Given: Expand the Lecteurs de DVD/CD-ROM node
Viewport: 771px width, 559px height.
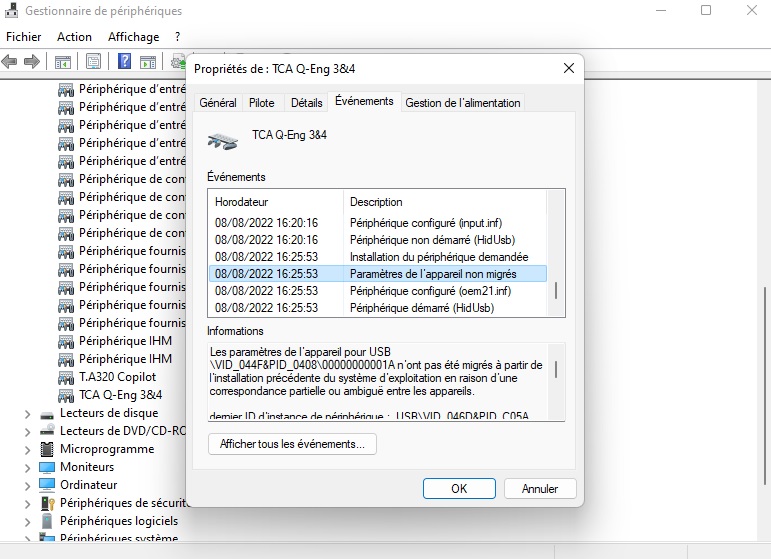Looking at the screenshot, I should (x=28, y=432).
